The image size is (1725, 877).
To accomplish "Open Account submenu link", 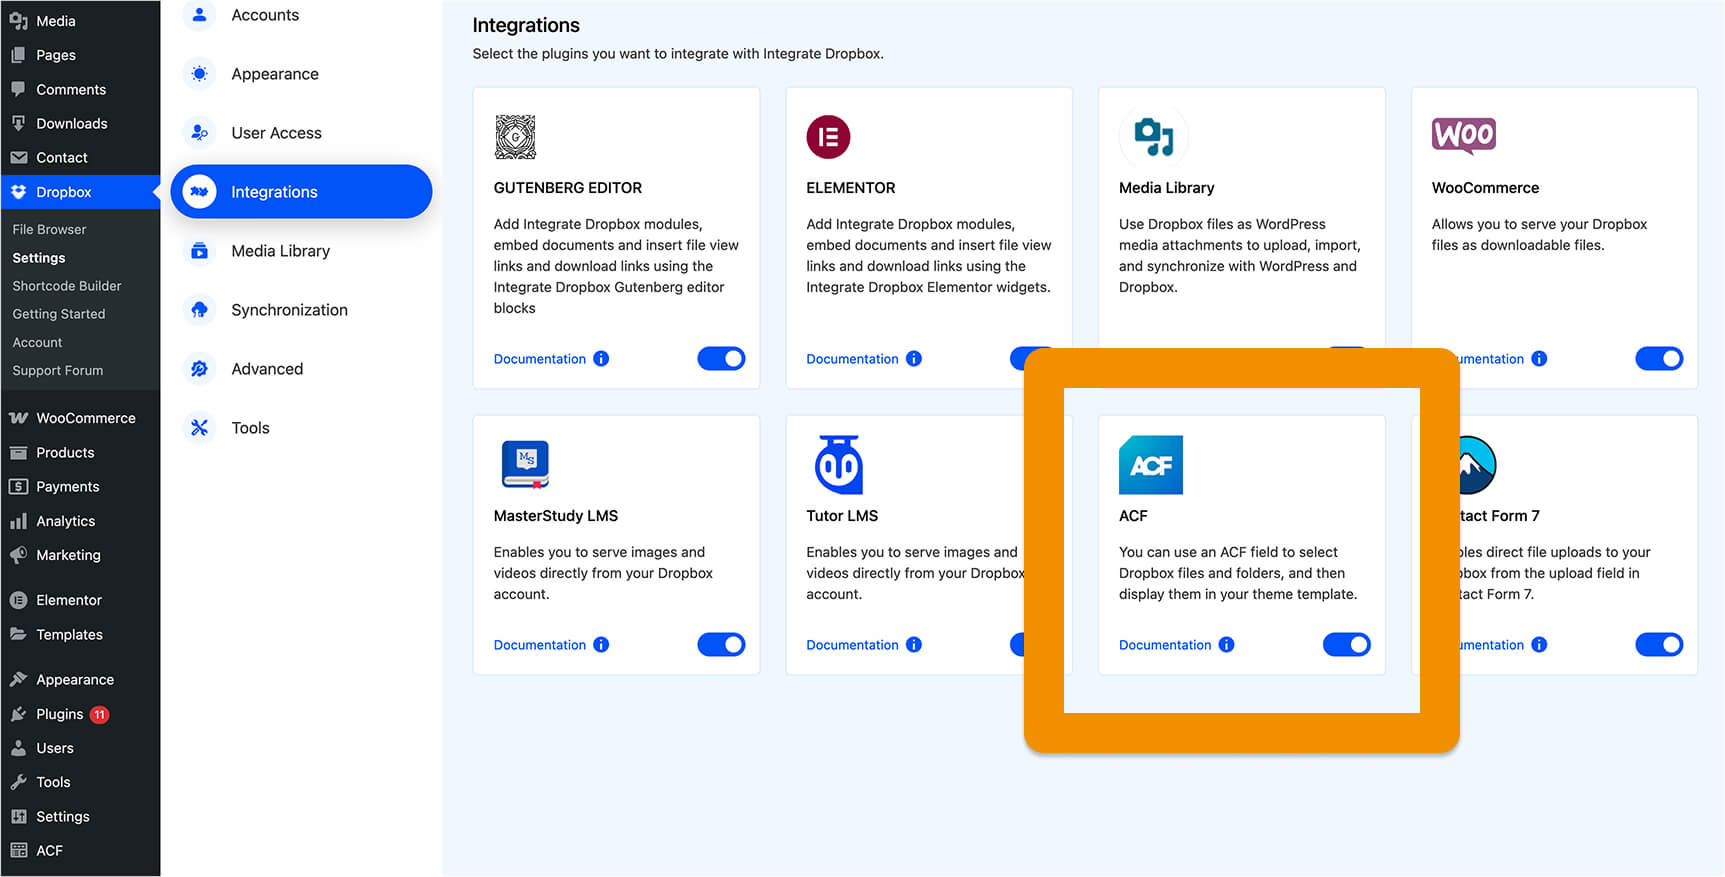I will pos(37,342).
